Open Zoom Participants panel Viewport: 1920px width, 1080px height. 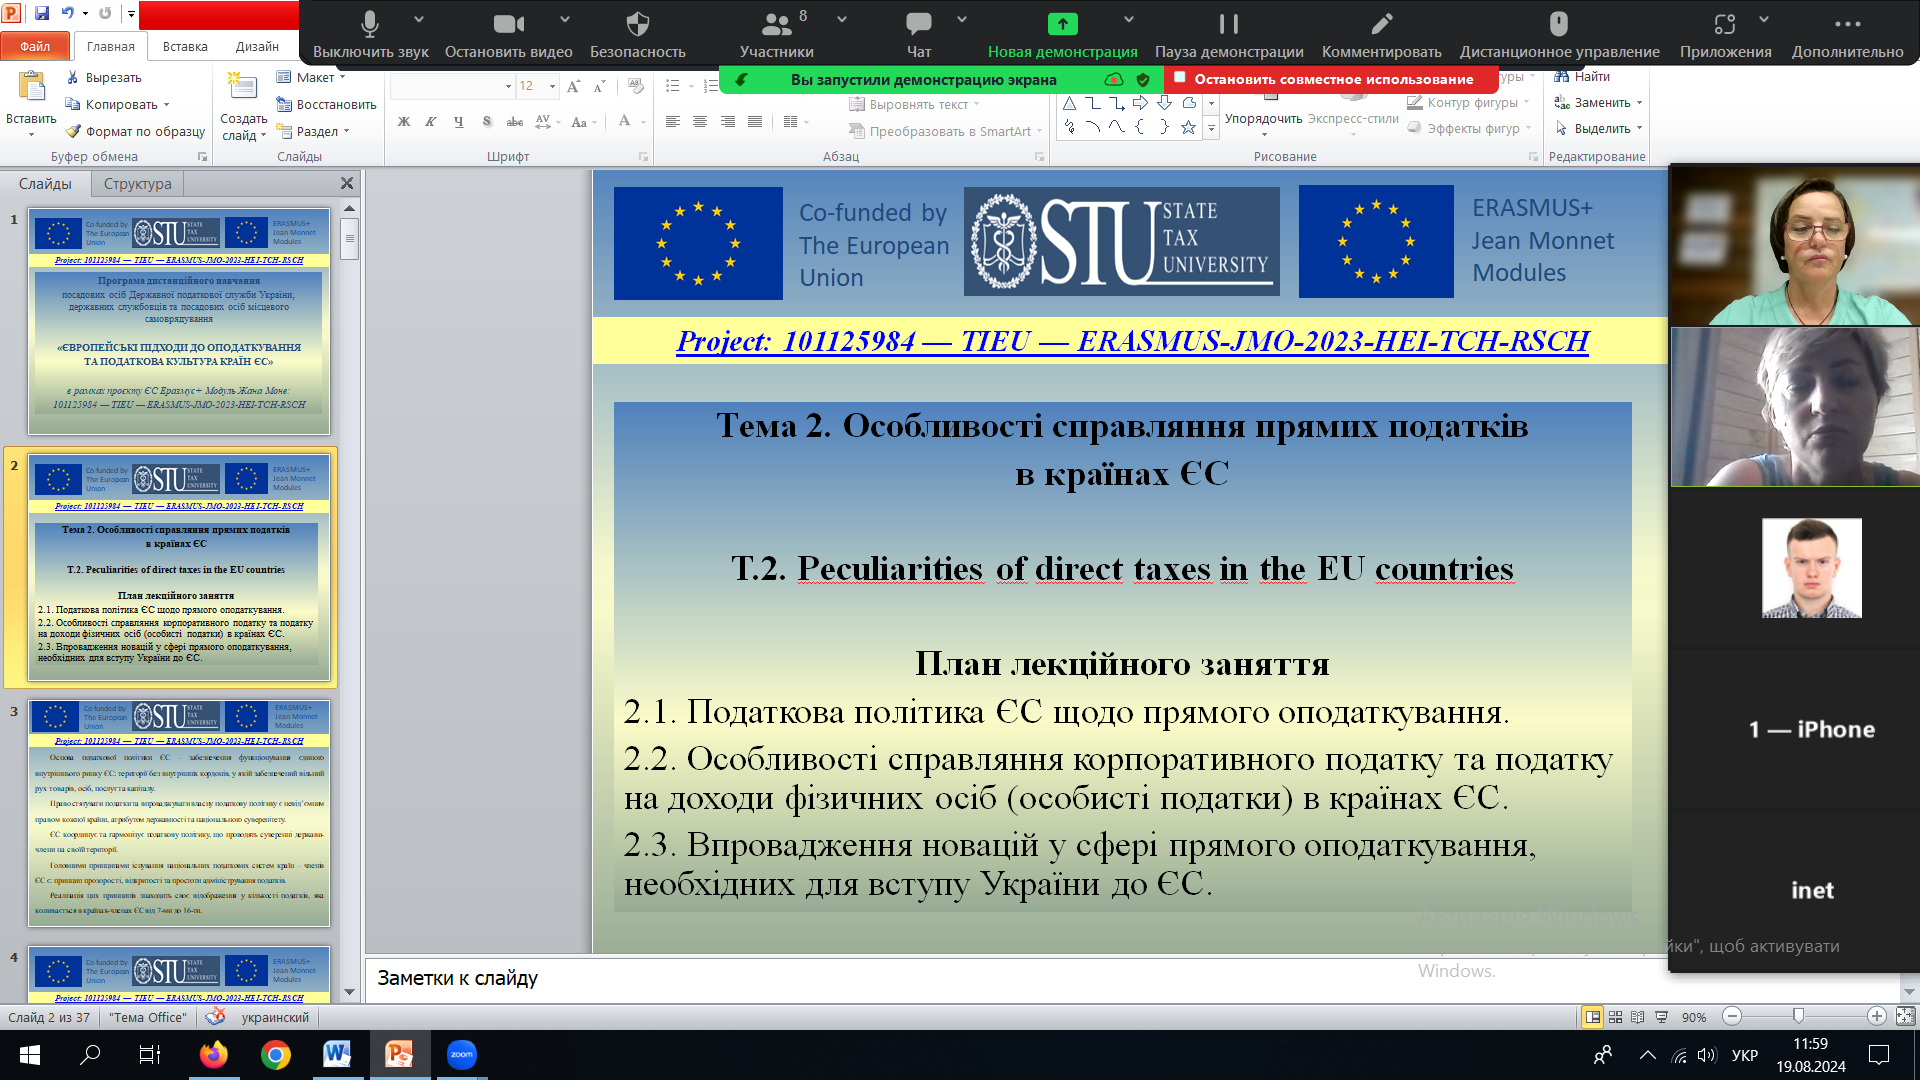(776, 35)
